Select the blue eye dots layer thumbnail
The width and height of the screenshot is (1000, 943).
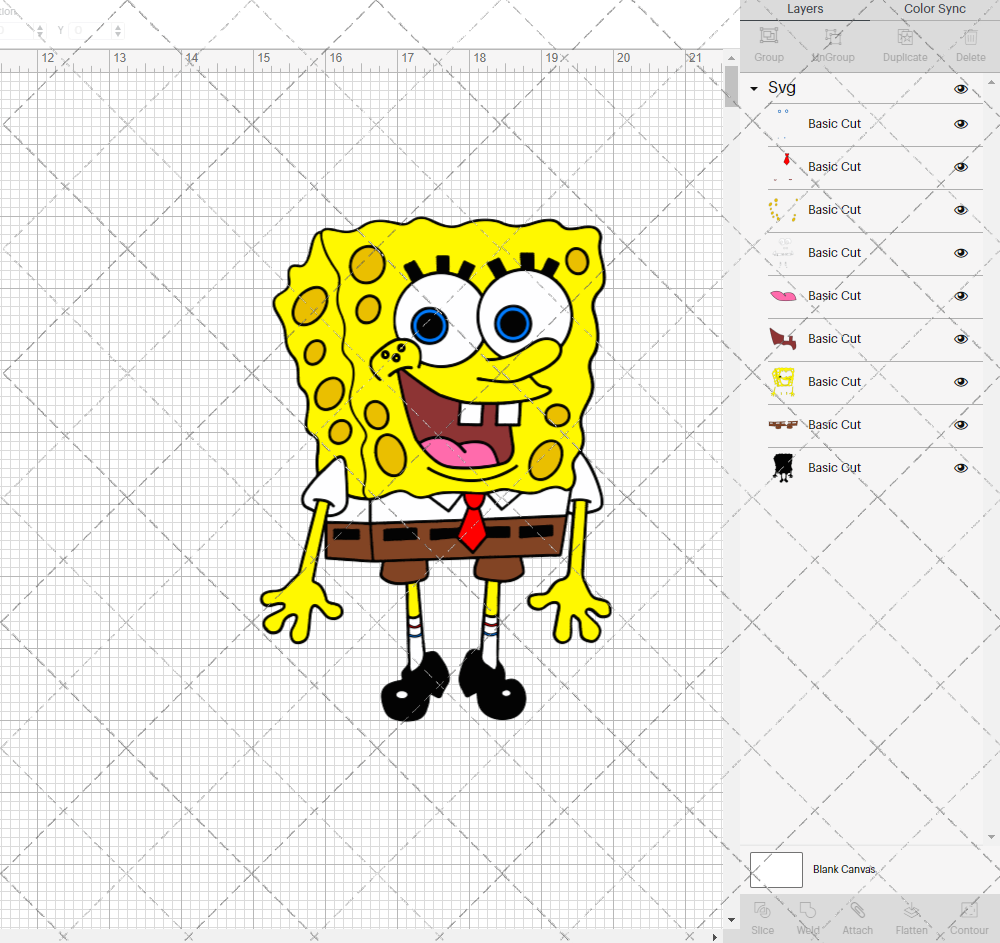pos(783,124)
